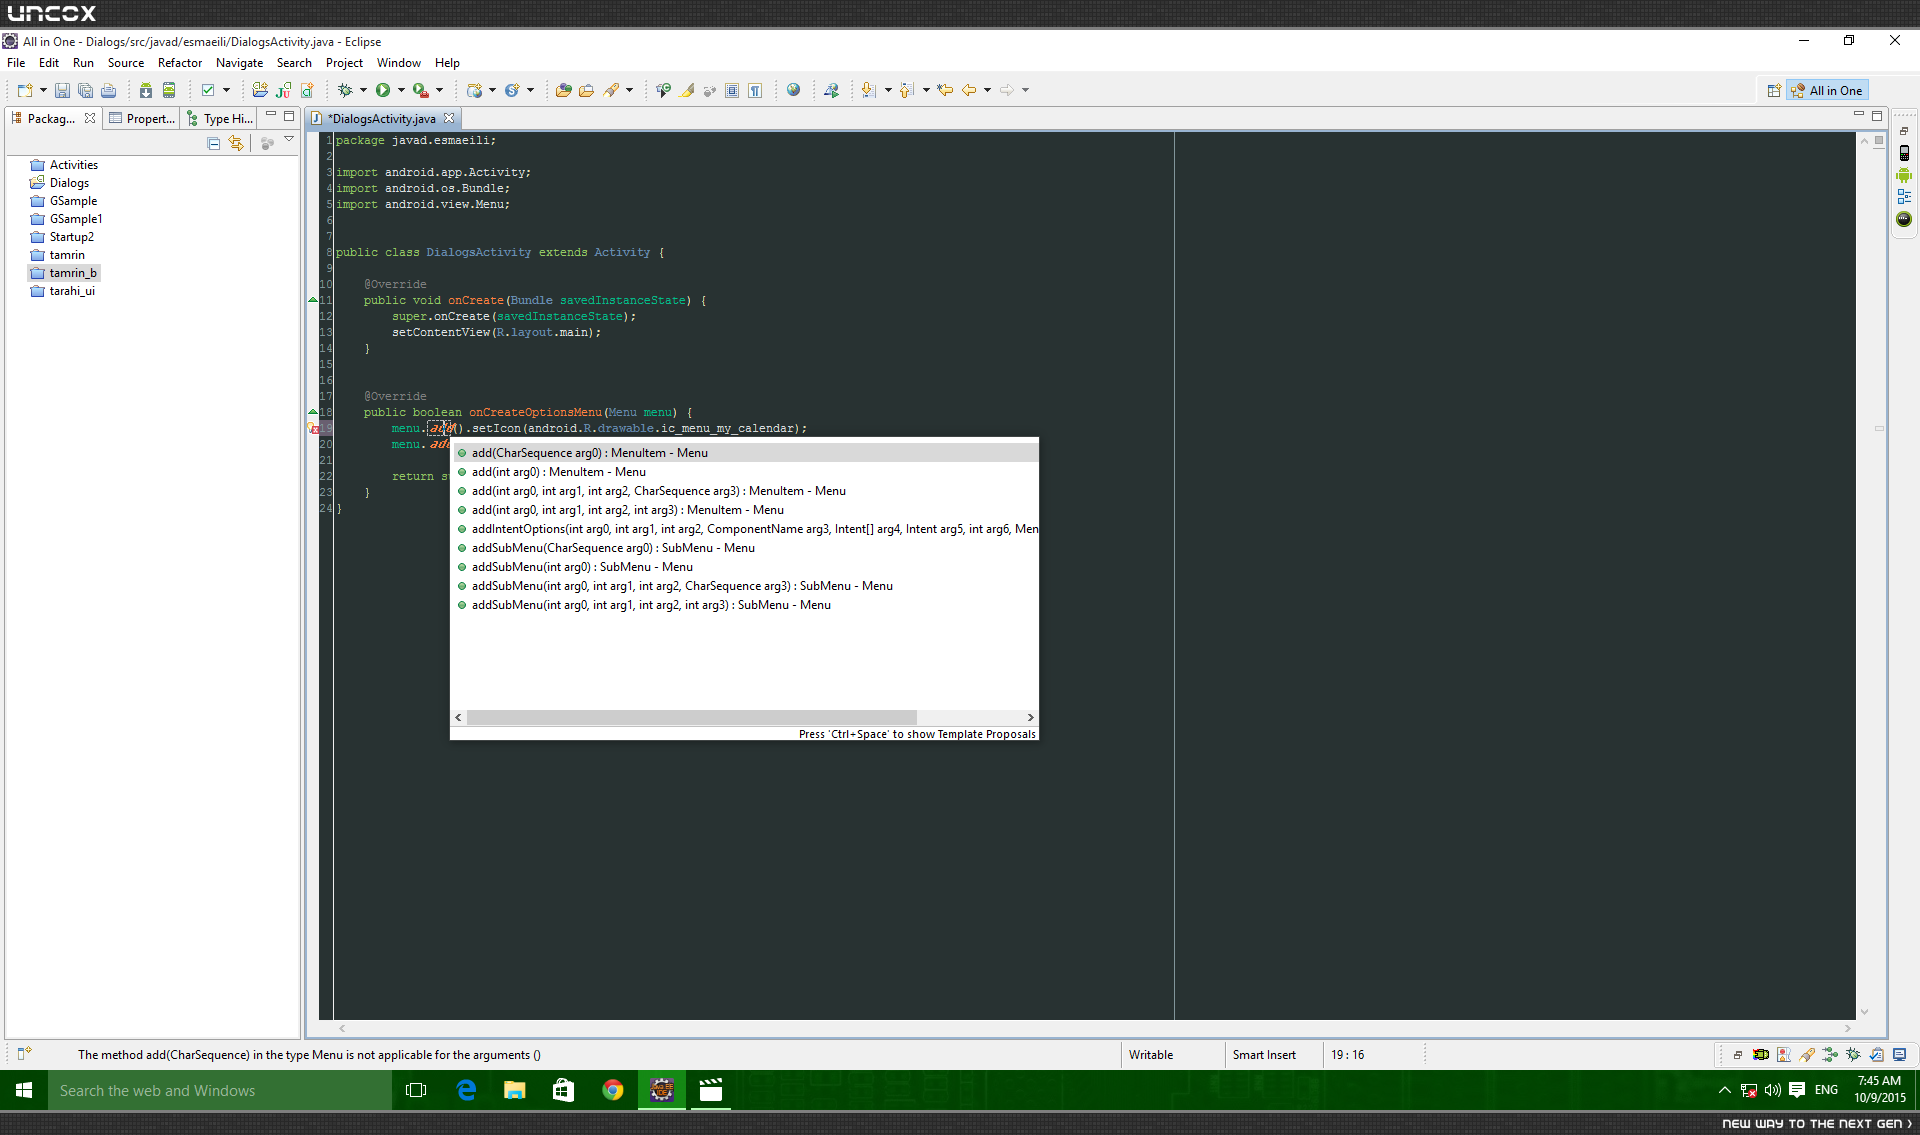
Task: Click the Run External Tools icon
Action: click(x=421, y=90)
